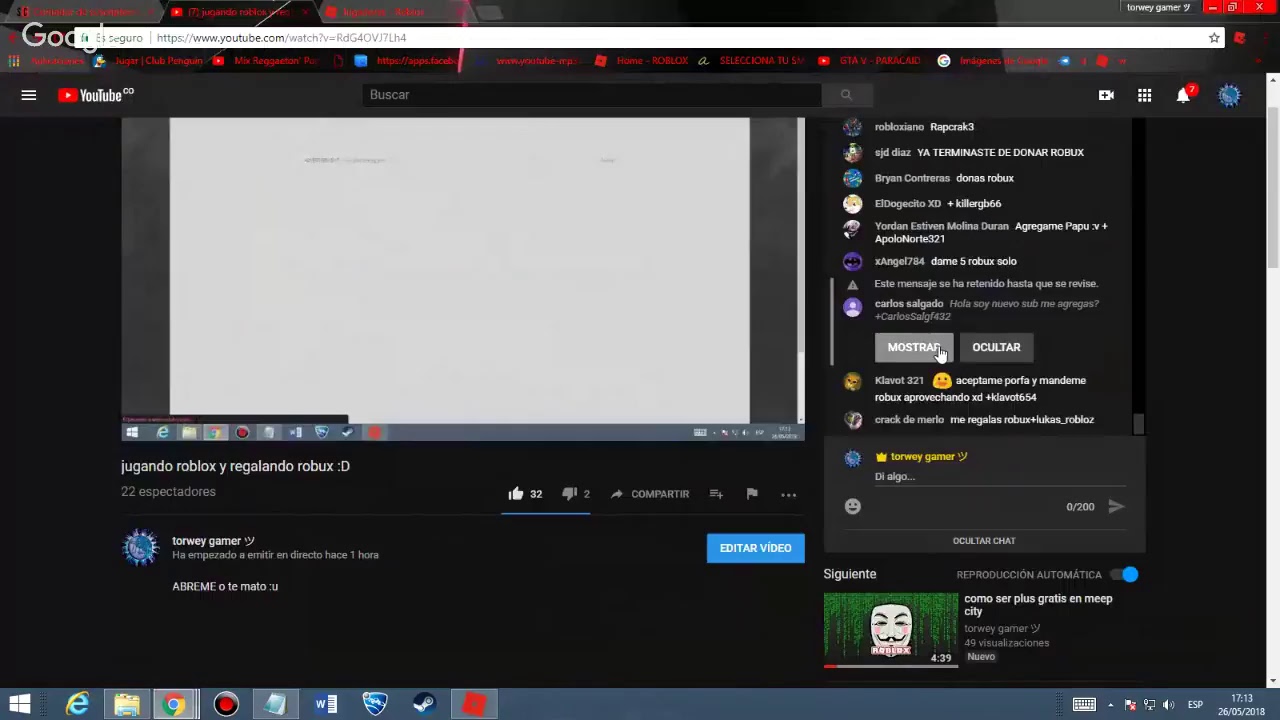Viewport: 1280px width, 720px height.
Task: Open Word from the taskbar
Action: coord(326,705)
